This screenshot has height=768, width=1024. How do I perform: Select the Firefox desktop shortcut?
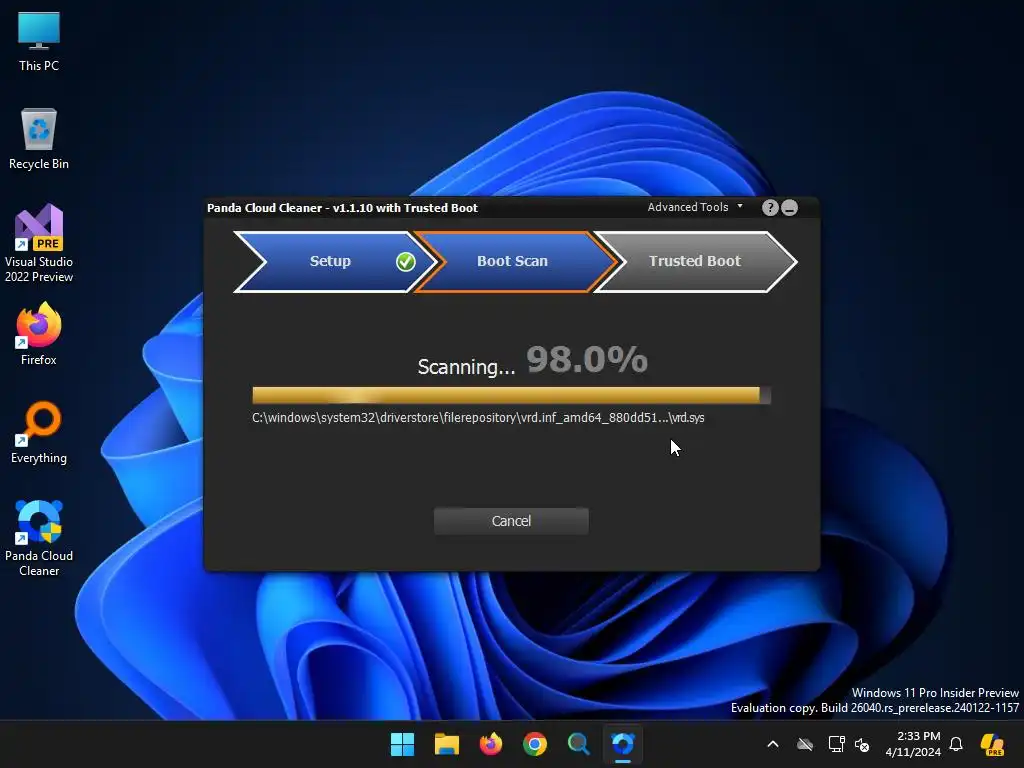tap(39, 334)
